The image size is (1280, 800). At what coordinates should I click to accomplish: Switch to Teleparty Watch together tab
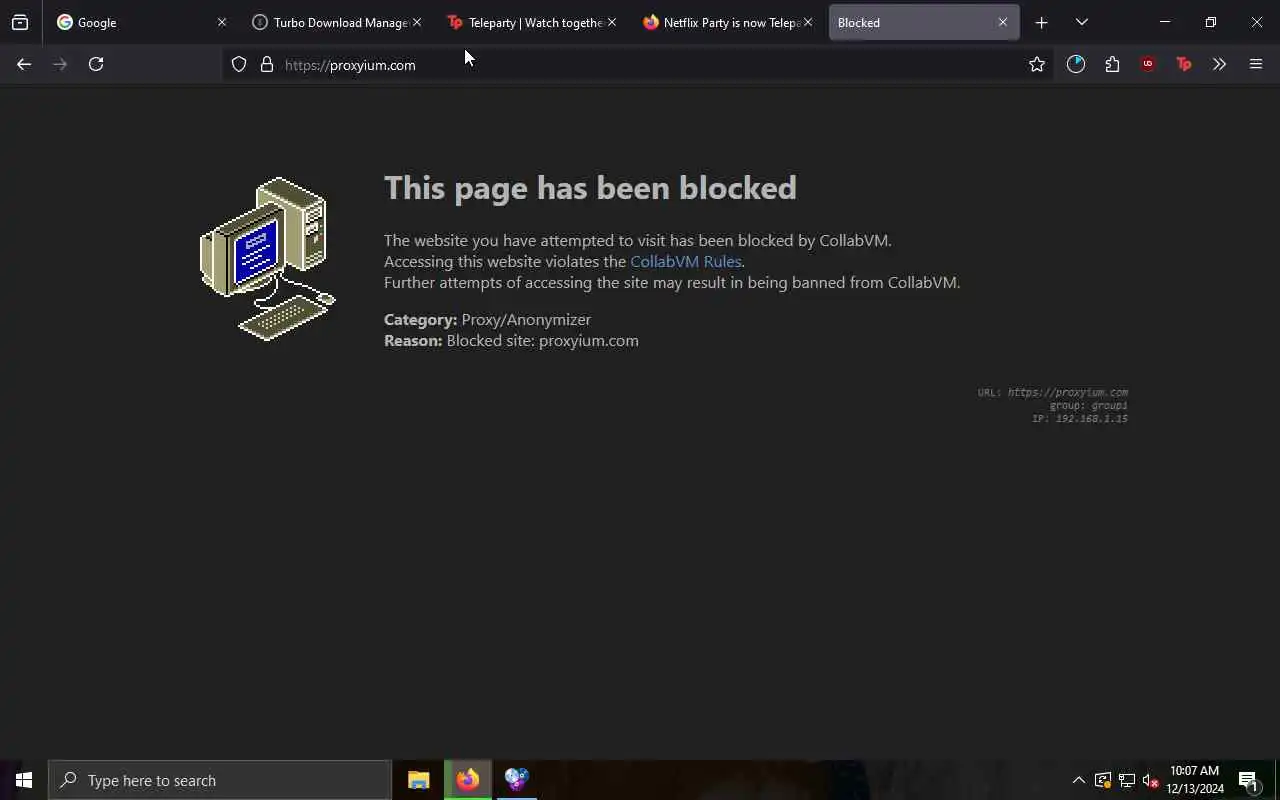point(530,22)
